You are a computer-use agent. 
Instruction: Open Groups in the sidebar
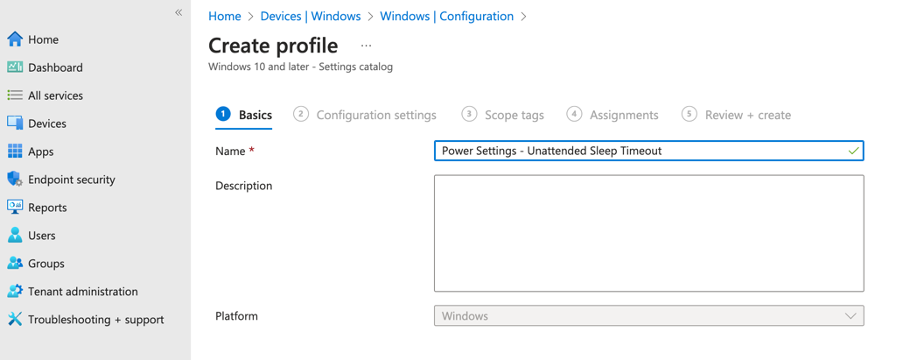(x=46, y=263)
